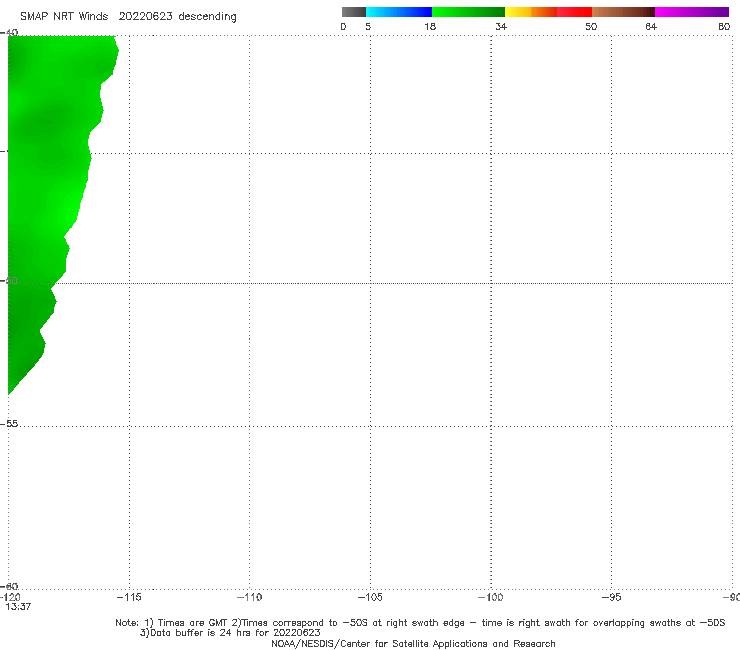740x650 pixels.
Task: Click the latitude label '-40'
Action: click(x=9, y=33)
